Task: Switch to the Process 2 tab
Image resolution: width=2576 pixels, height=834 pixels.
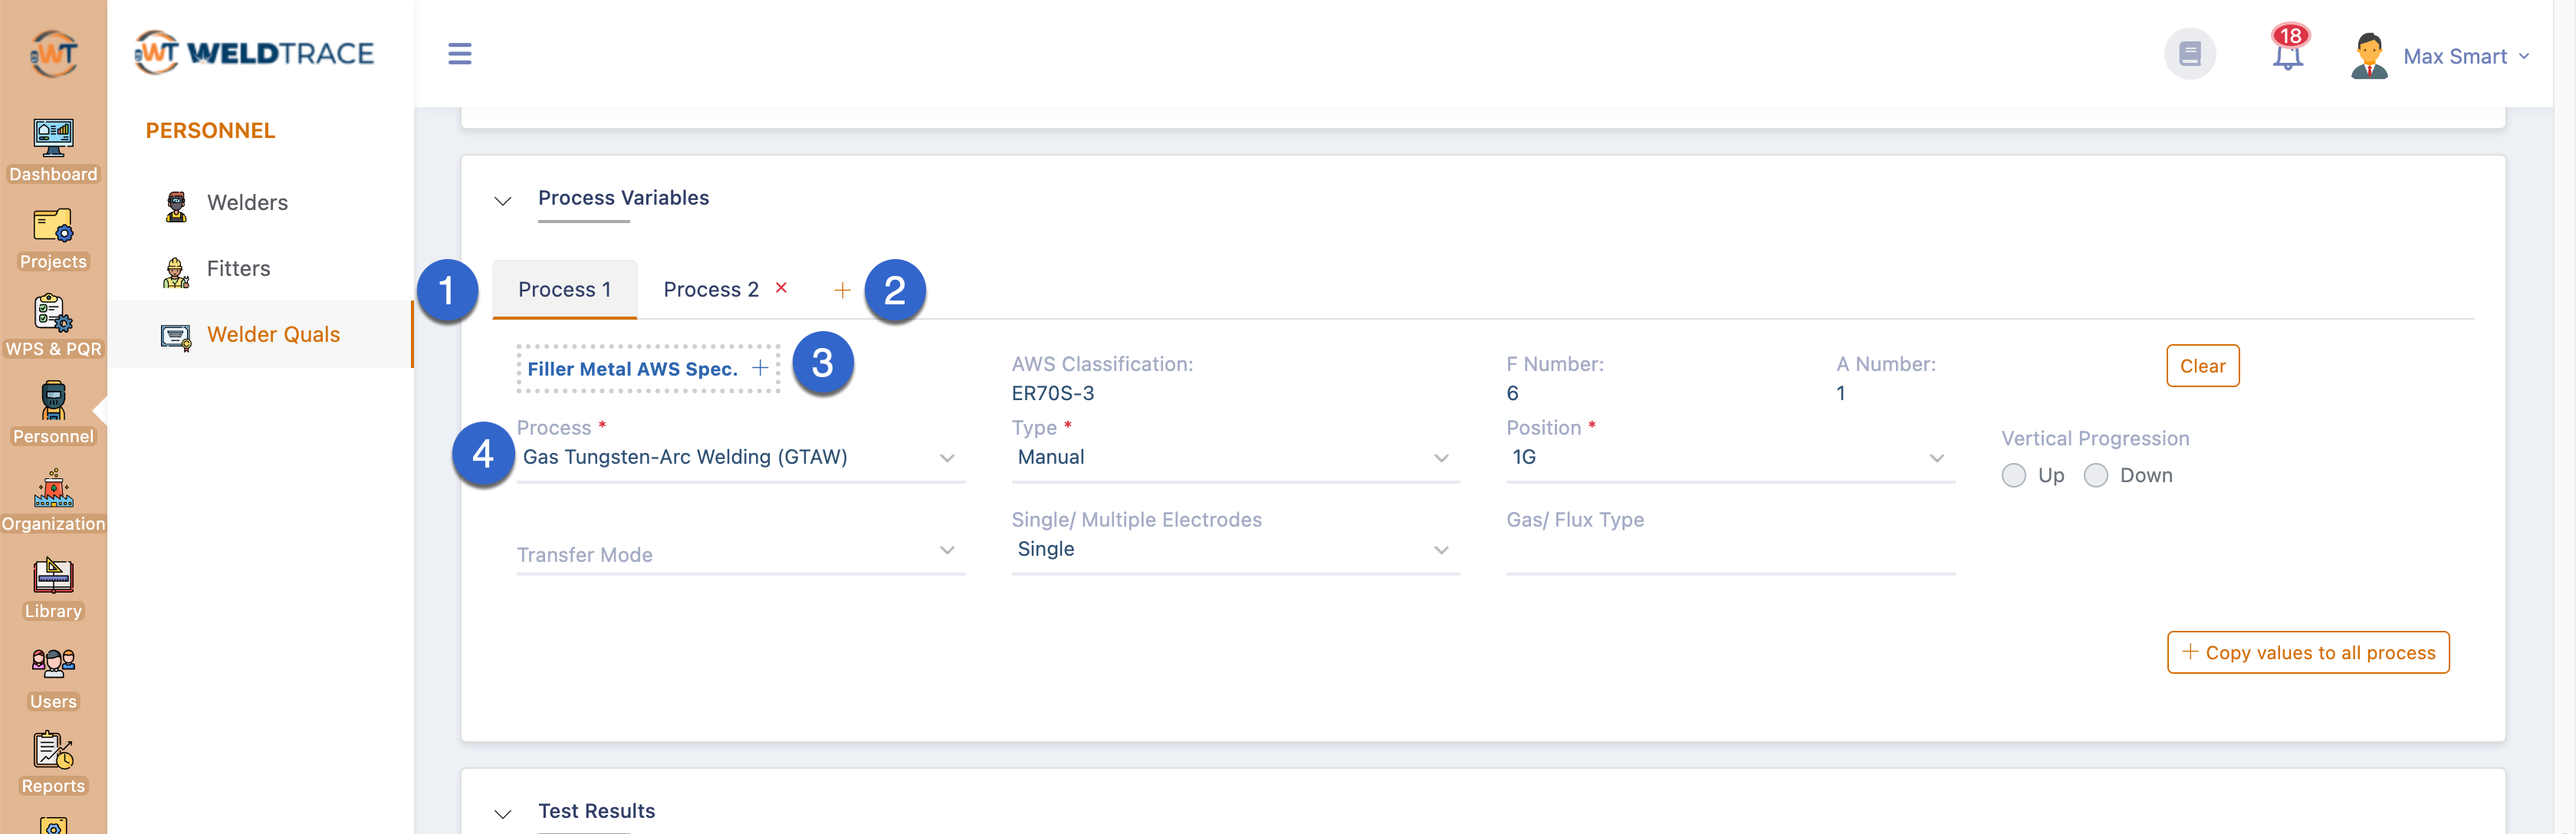Action: pos(711,289)
